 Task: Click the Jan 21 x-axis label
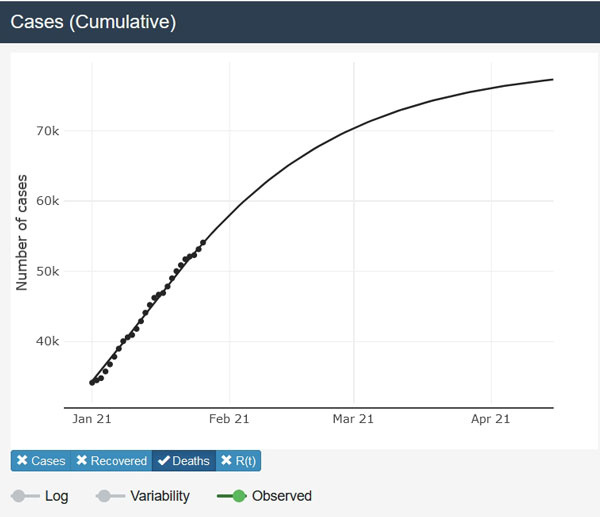[x=92, y=420]
